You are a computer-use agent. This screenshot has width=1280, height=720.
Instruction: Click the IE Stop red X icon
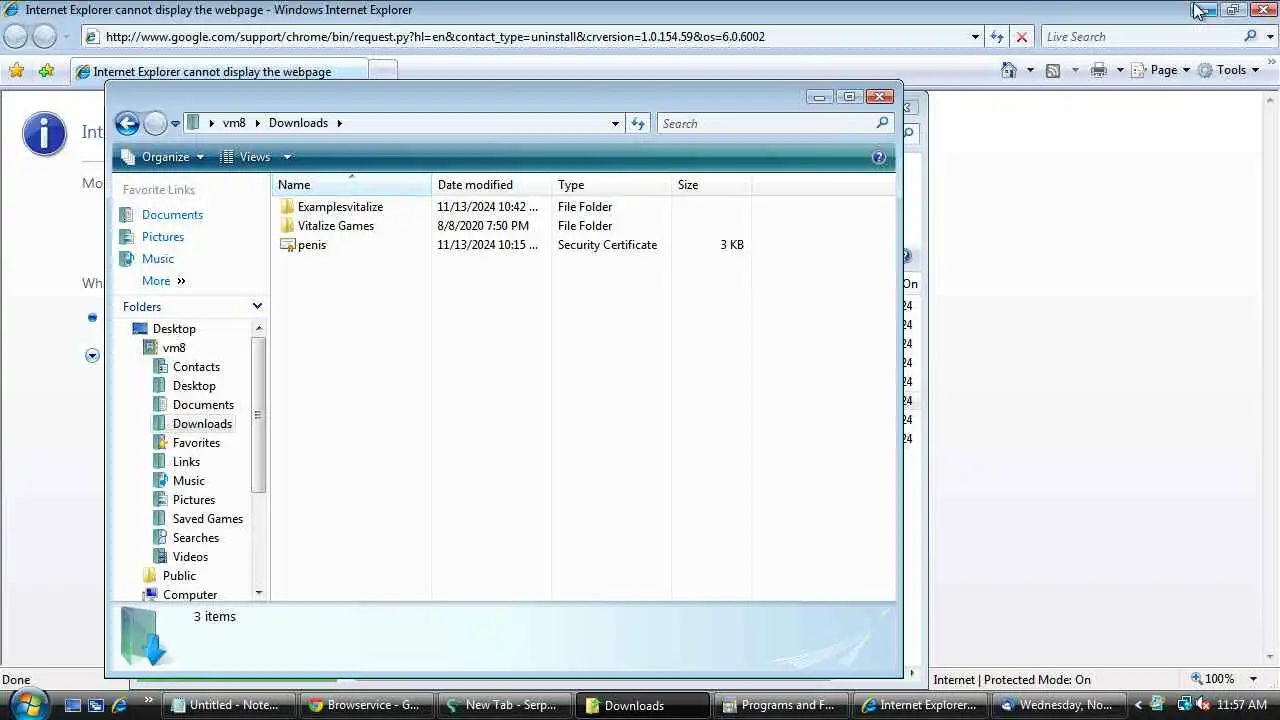pyautogui.click(x=1021, y=37)
